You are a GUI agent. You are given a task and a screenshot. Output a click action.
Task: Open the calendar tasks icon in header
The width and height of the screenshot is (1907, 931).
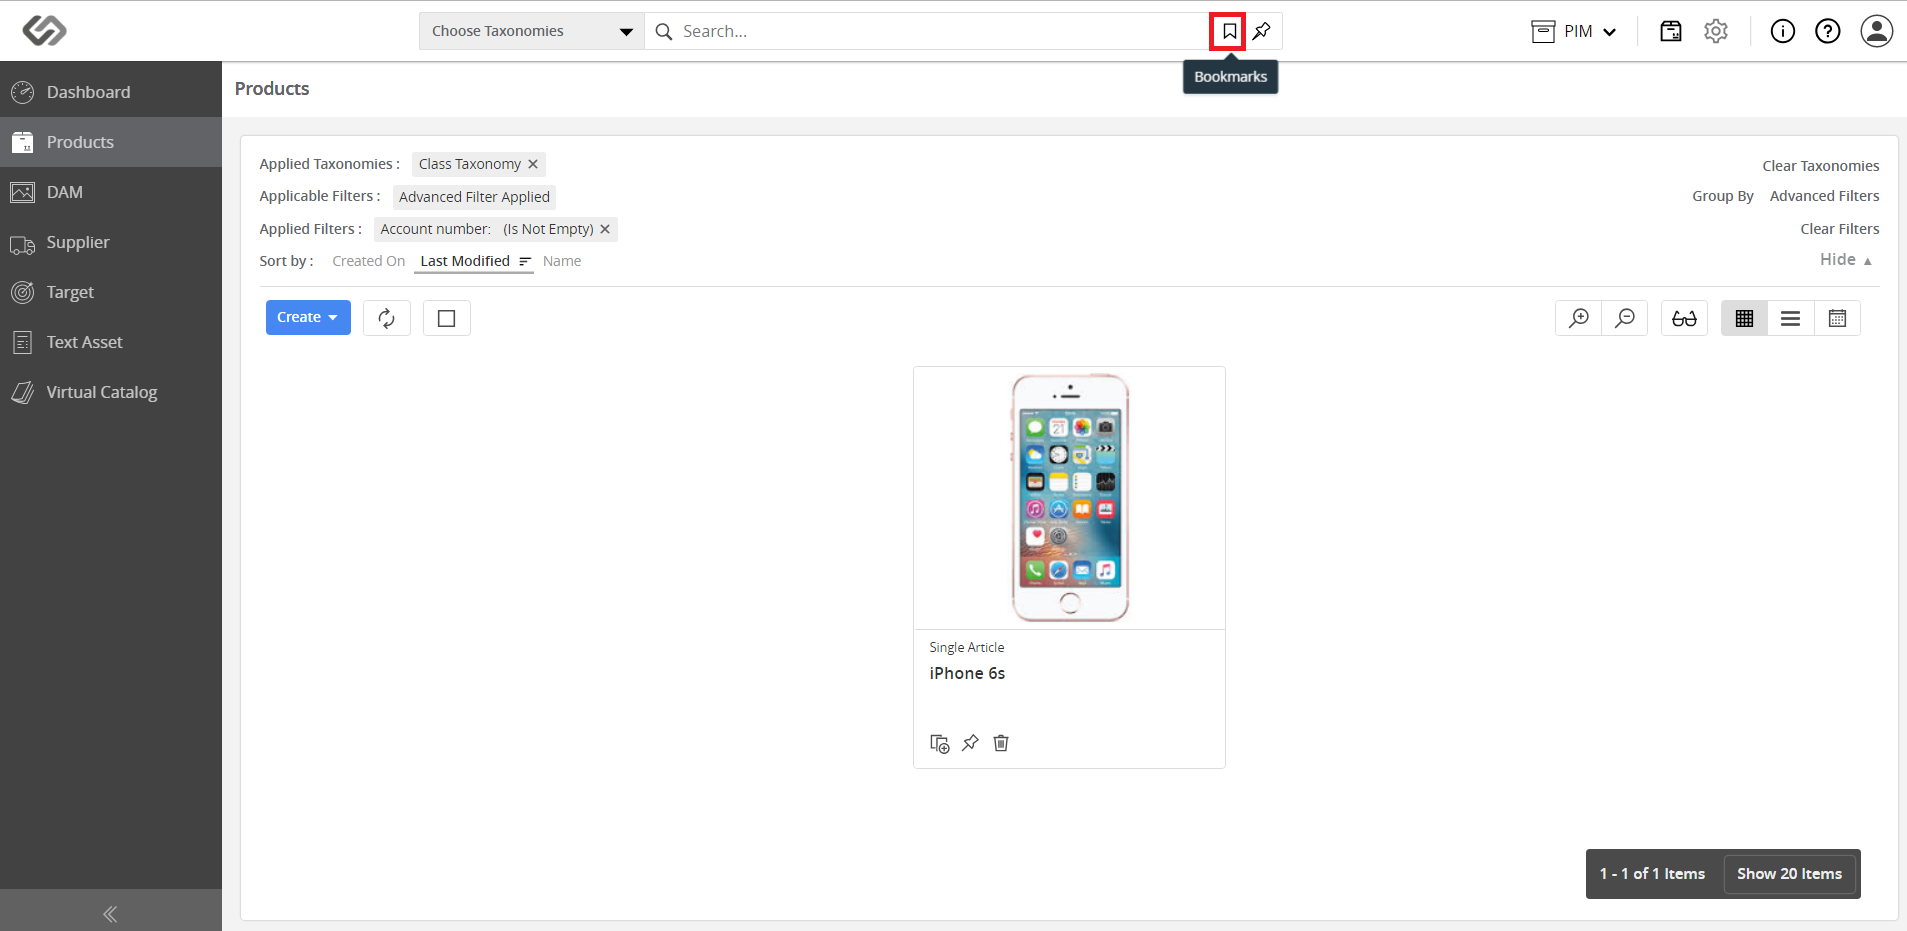[1671, 31]
